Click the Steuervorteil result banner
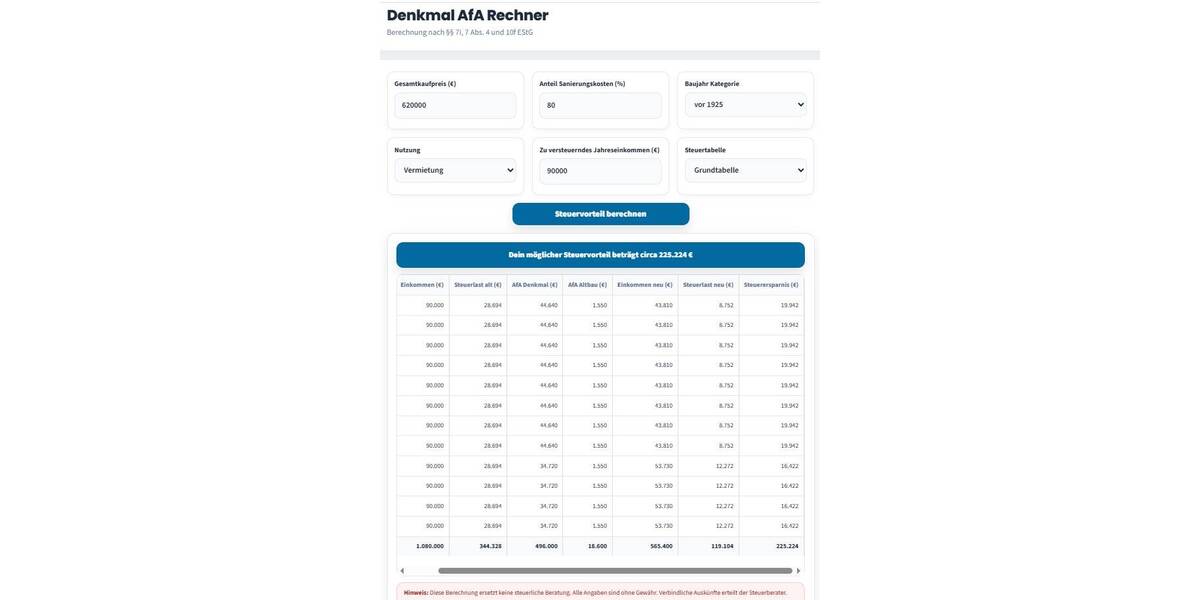1200x600 pixels. [x=600, y=255]
